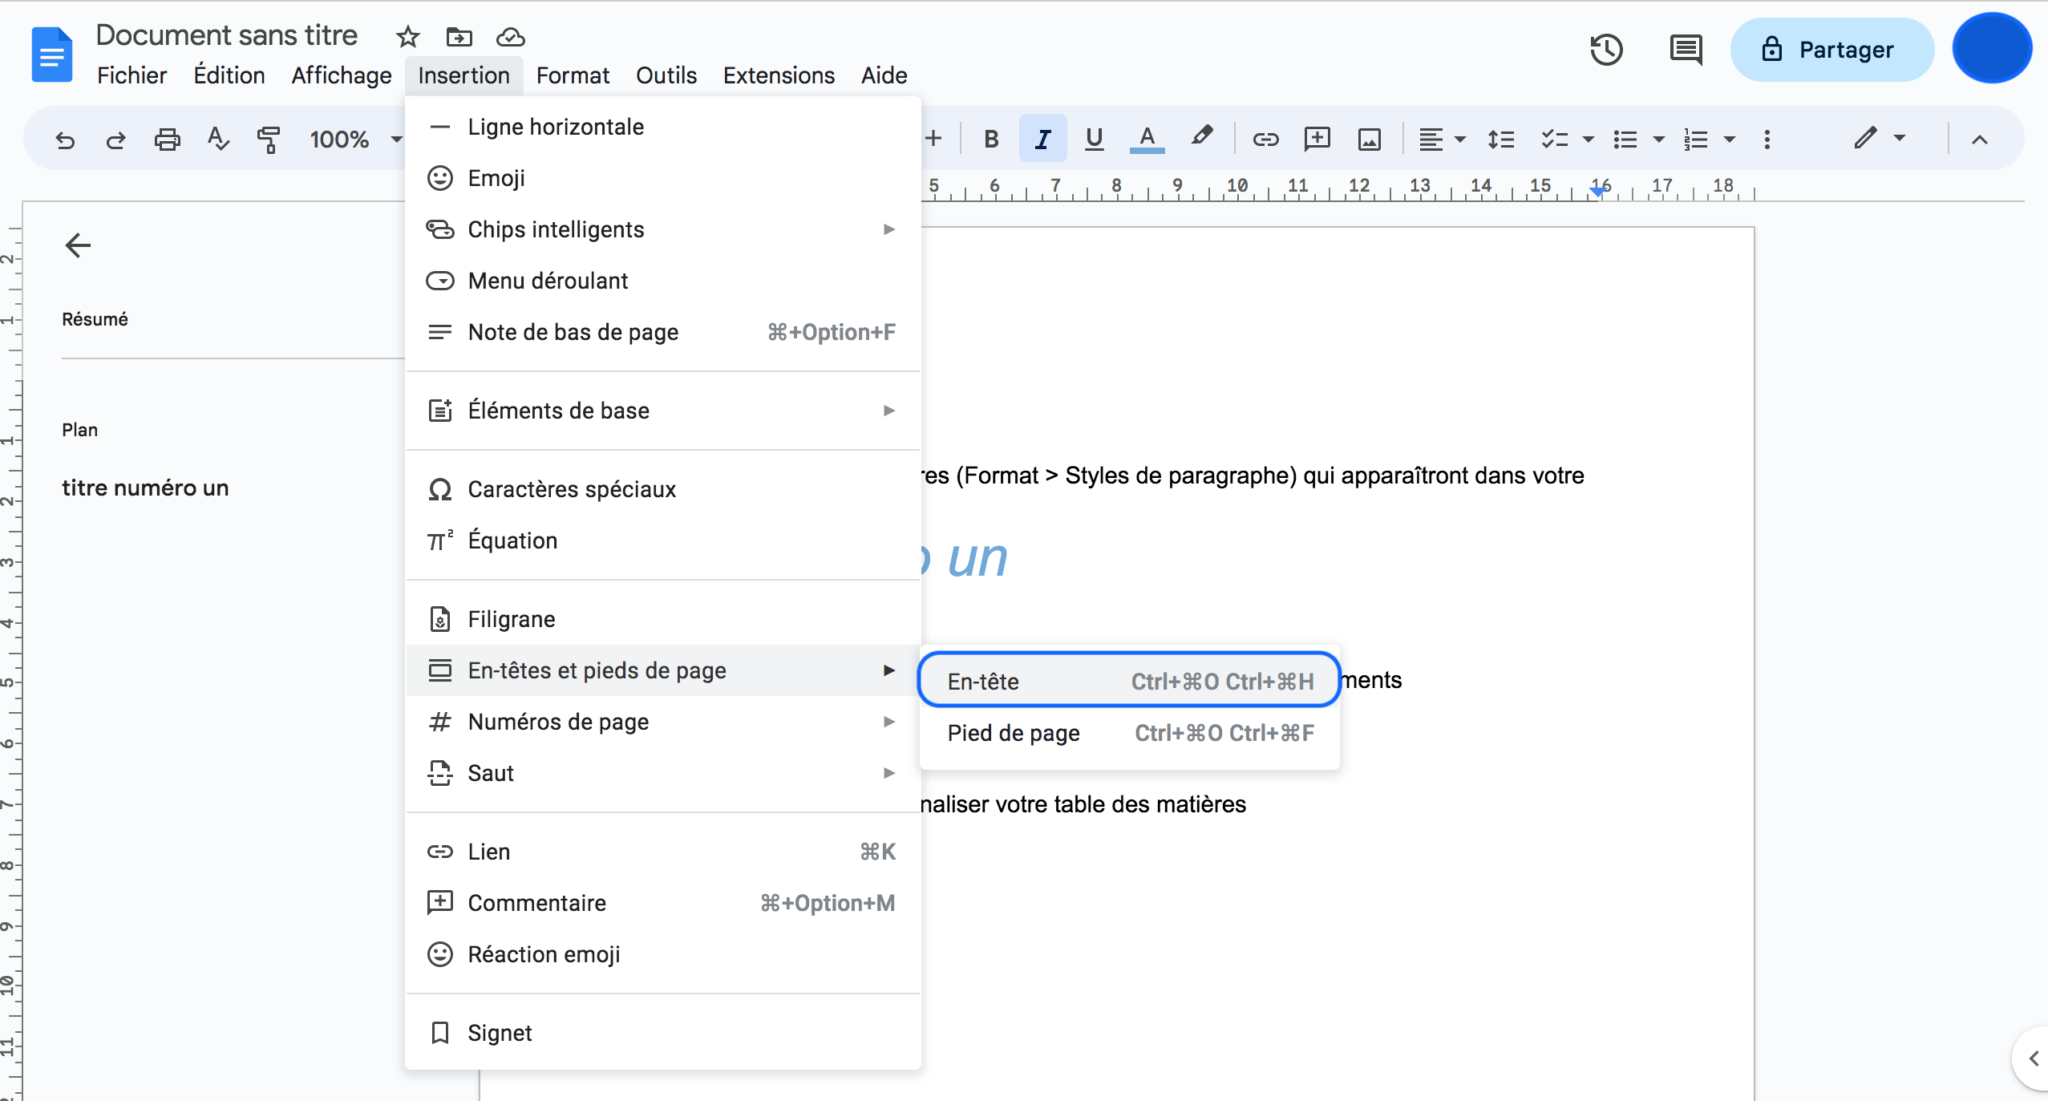Collapse the outline panel with the back arrow
Image resolution: width=2048 pixels, height=1101 pixels.
click(77, 244)
